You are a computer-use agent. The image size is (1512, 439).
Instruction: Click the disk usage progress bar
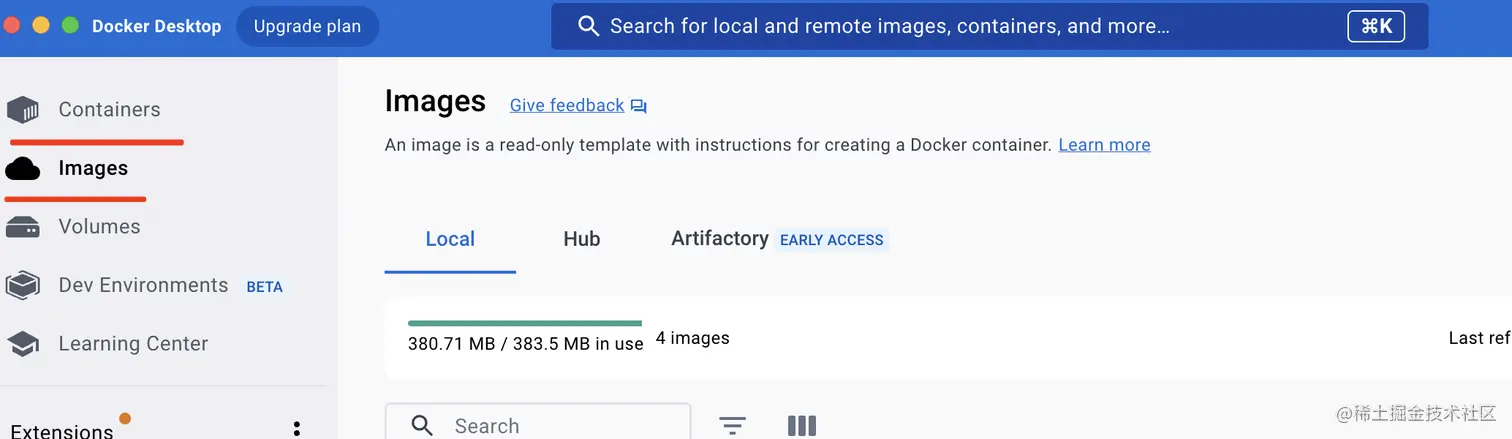tap(525, 323)
